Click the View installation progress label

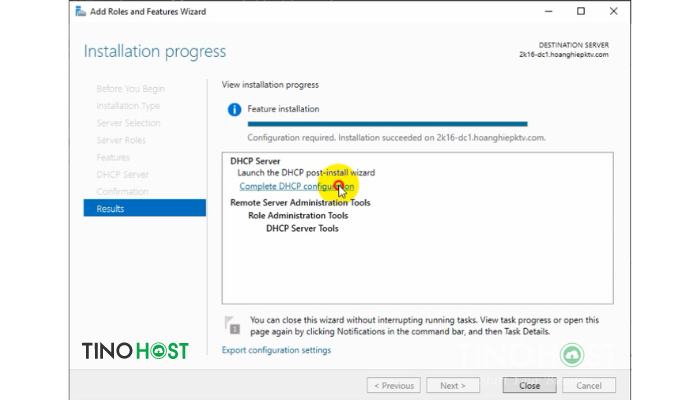coord(270,85)
